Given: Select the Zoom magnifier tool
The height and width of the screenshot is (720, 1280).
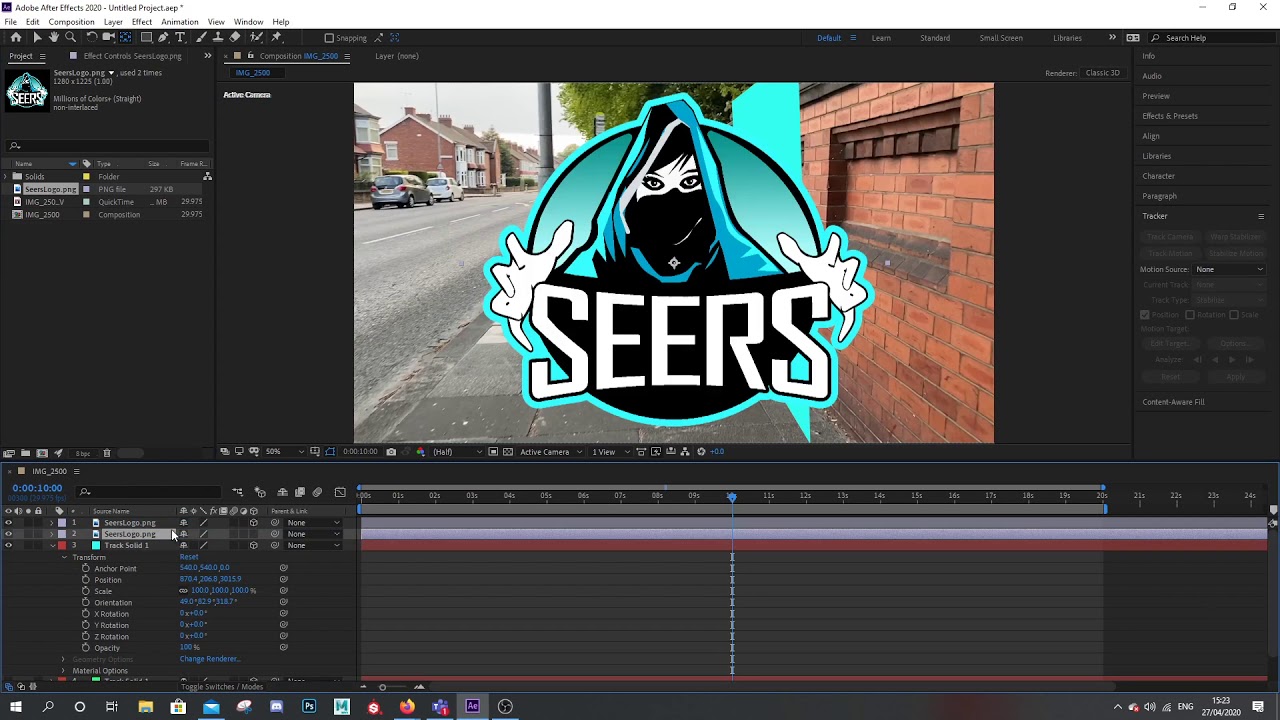Looking at the screenshot, I should click(x=70, y=37).
